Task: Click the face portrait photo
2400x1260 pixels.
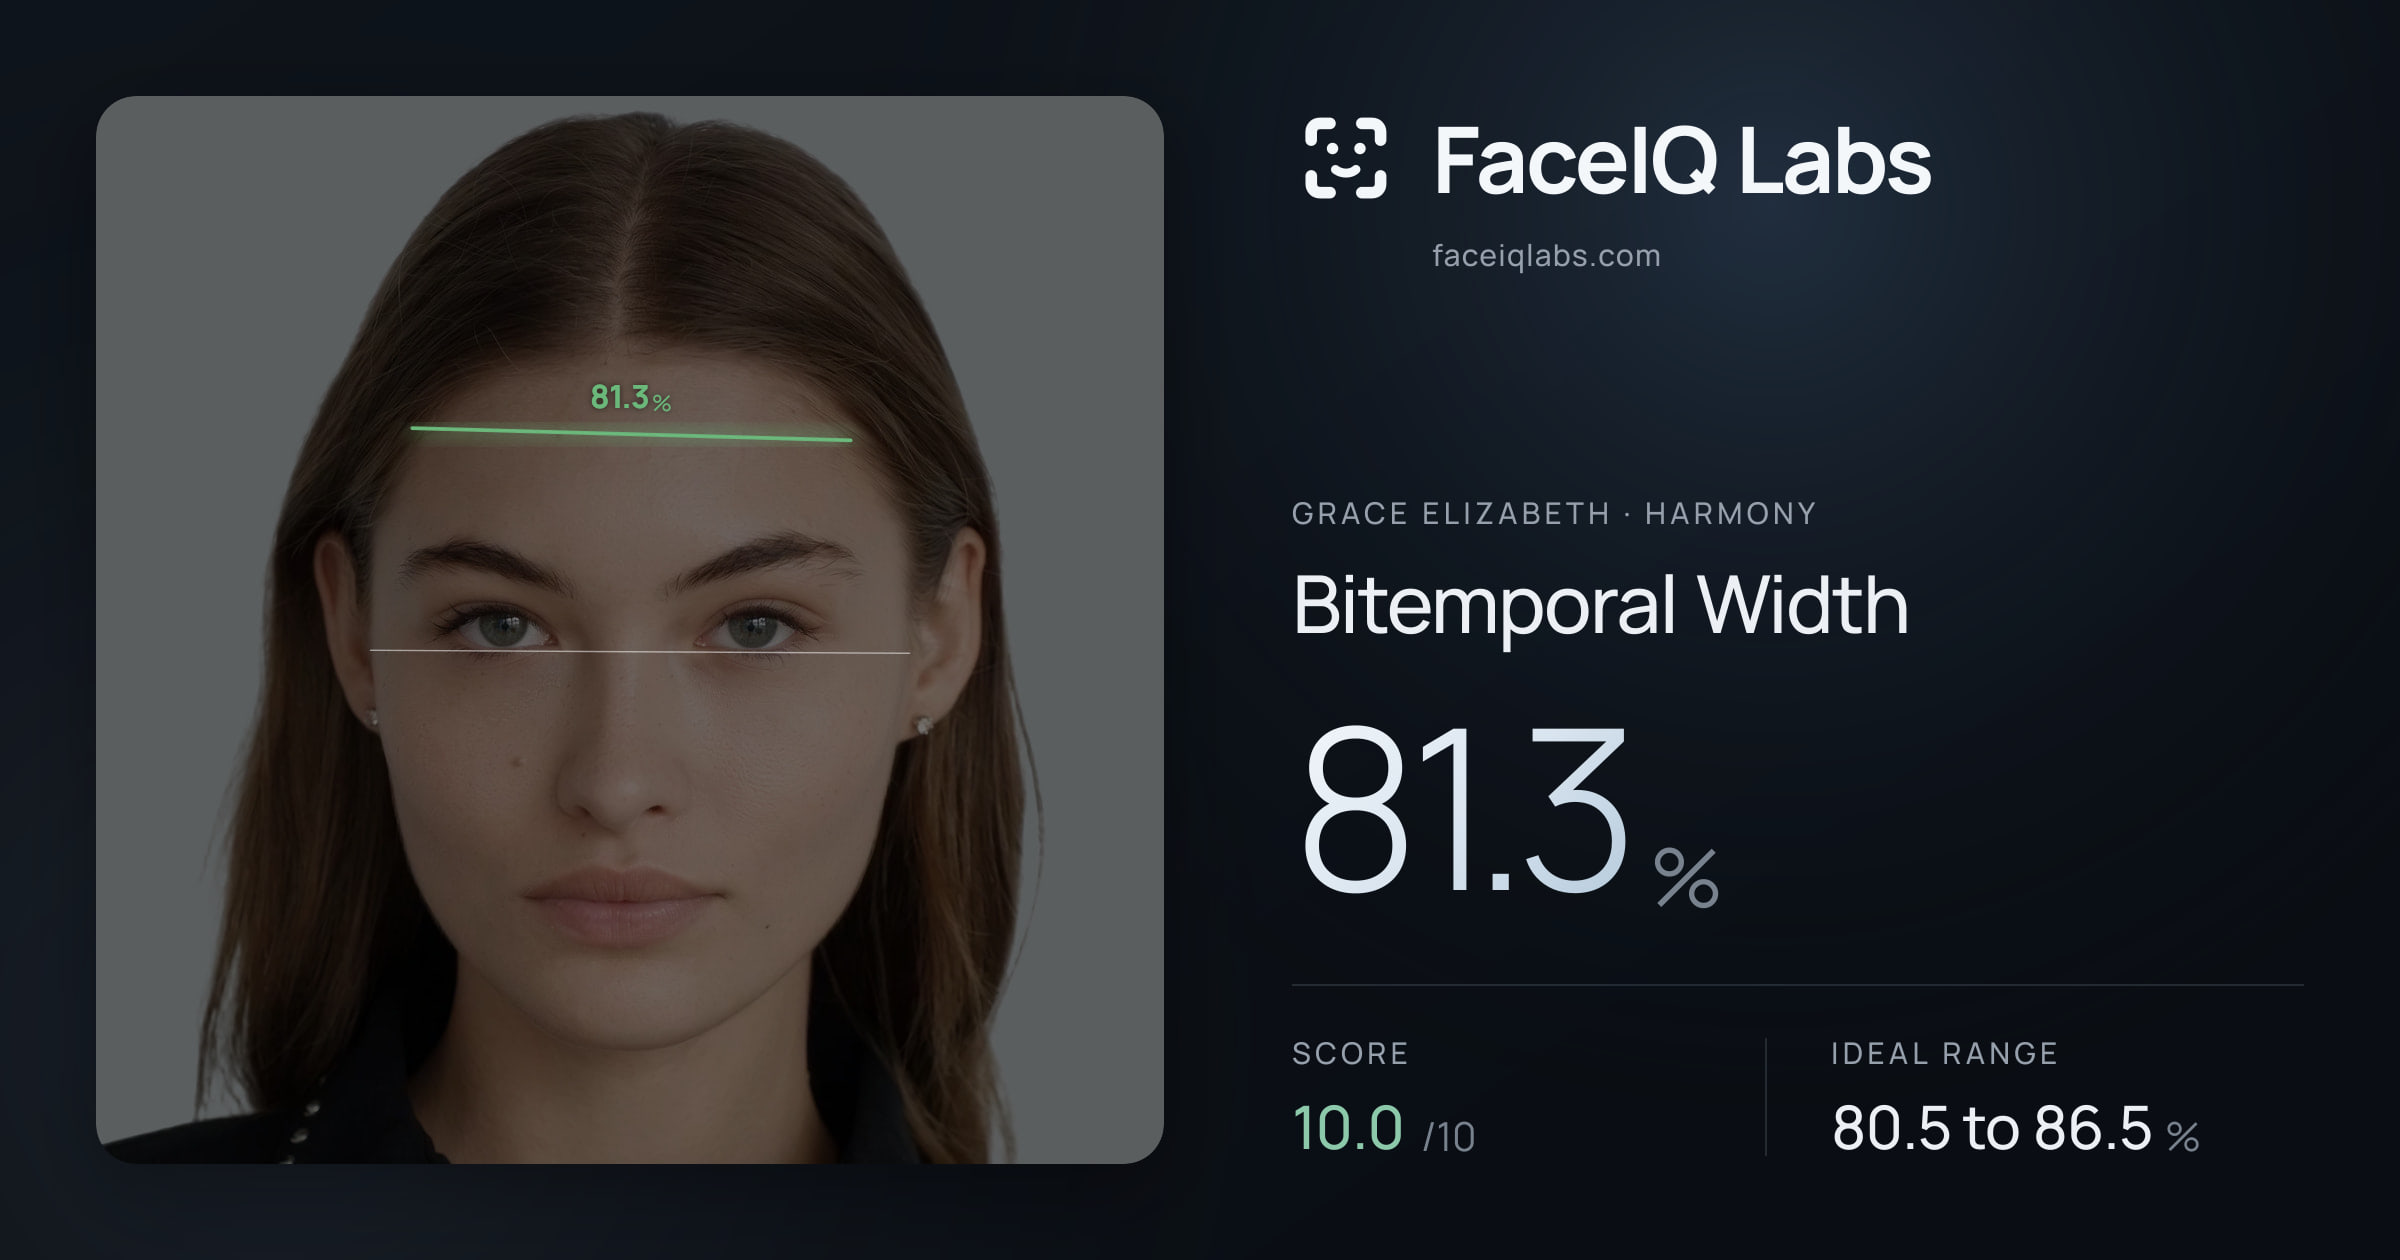Action: click(x=630, y=630)
